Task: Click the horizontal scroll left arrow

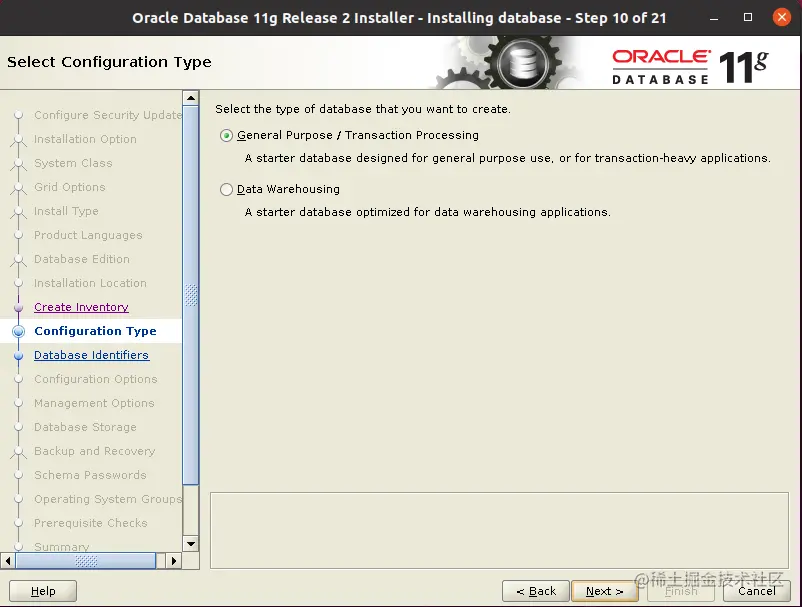Action: pos(8,561)
